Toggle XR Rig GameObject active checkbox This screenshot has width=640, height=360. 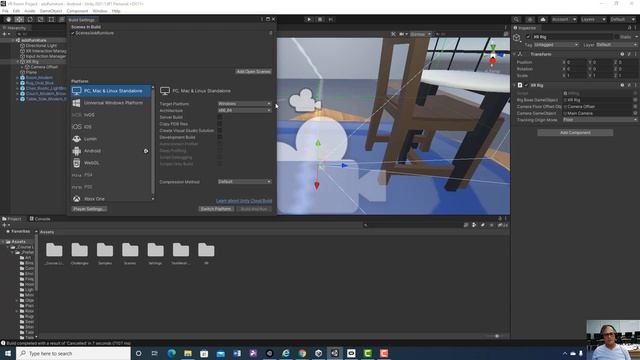528,37
